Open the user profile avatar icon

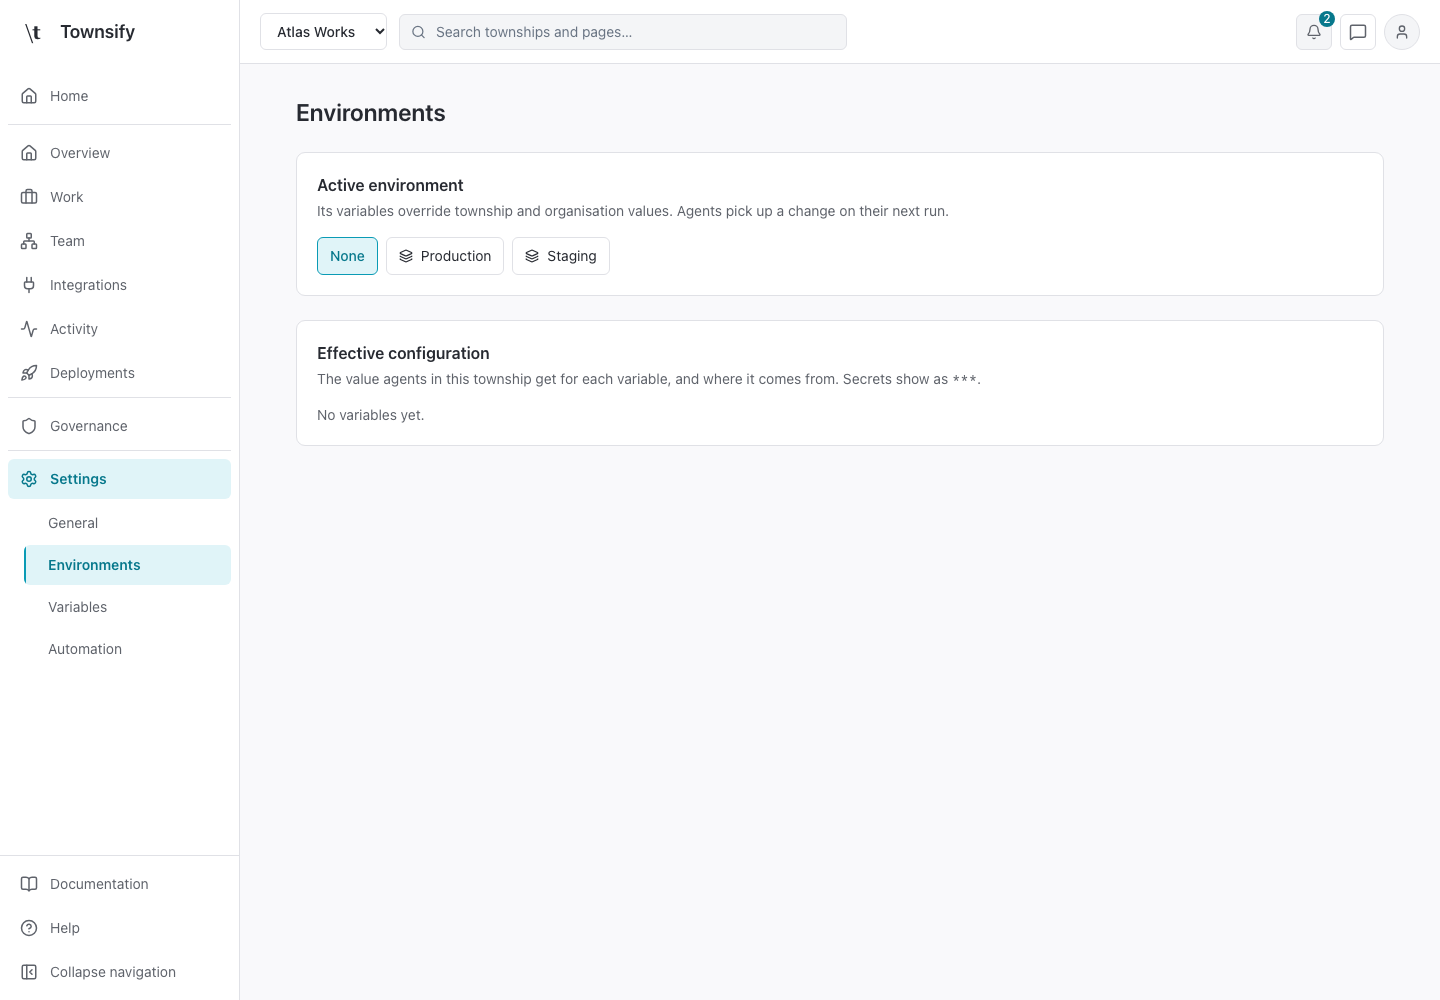(x=1402, y=32)
